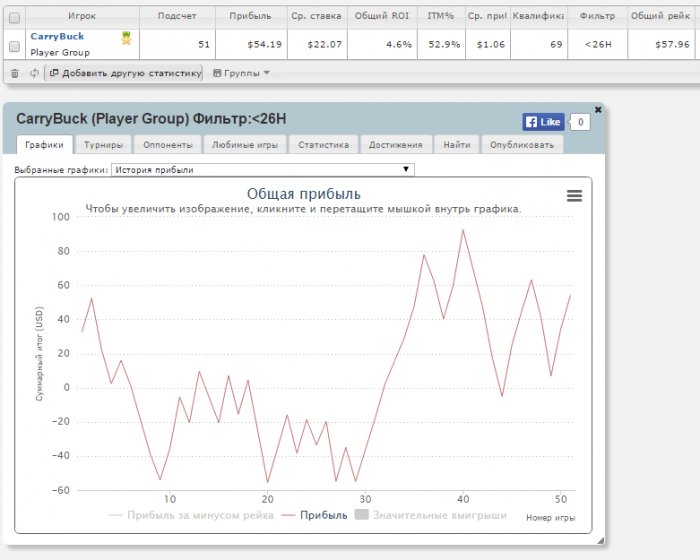Click the refresh arrows icon in the toolbar

pos(34,73)
